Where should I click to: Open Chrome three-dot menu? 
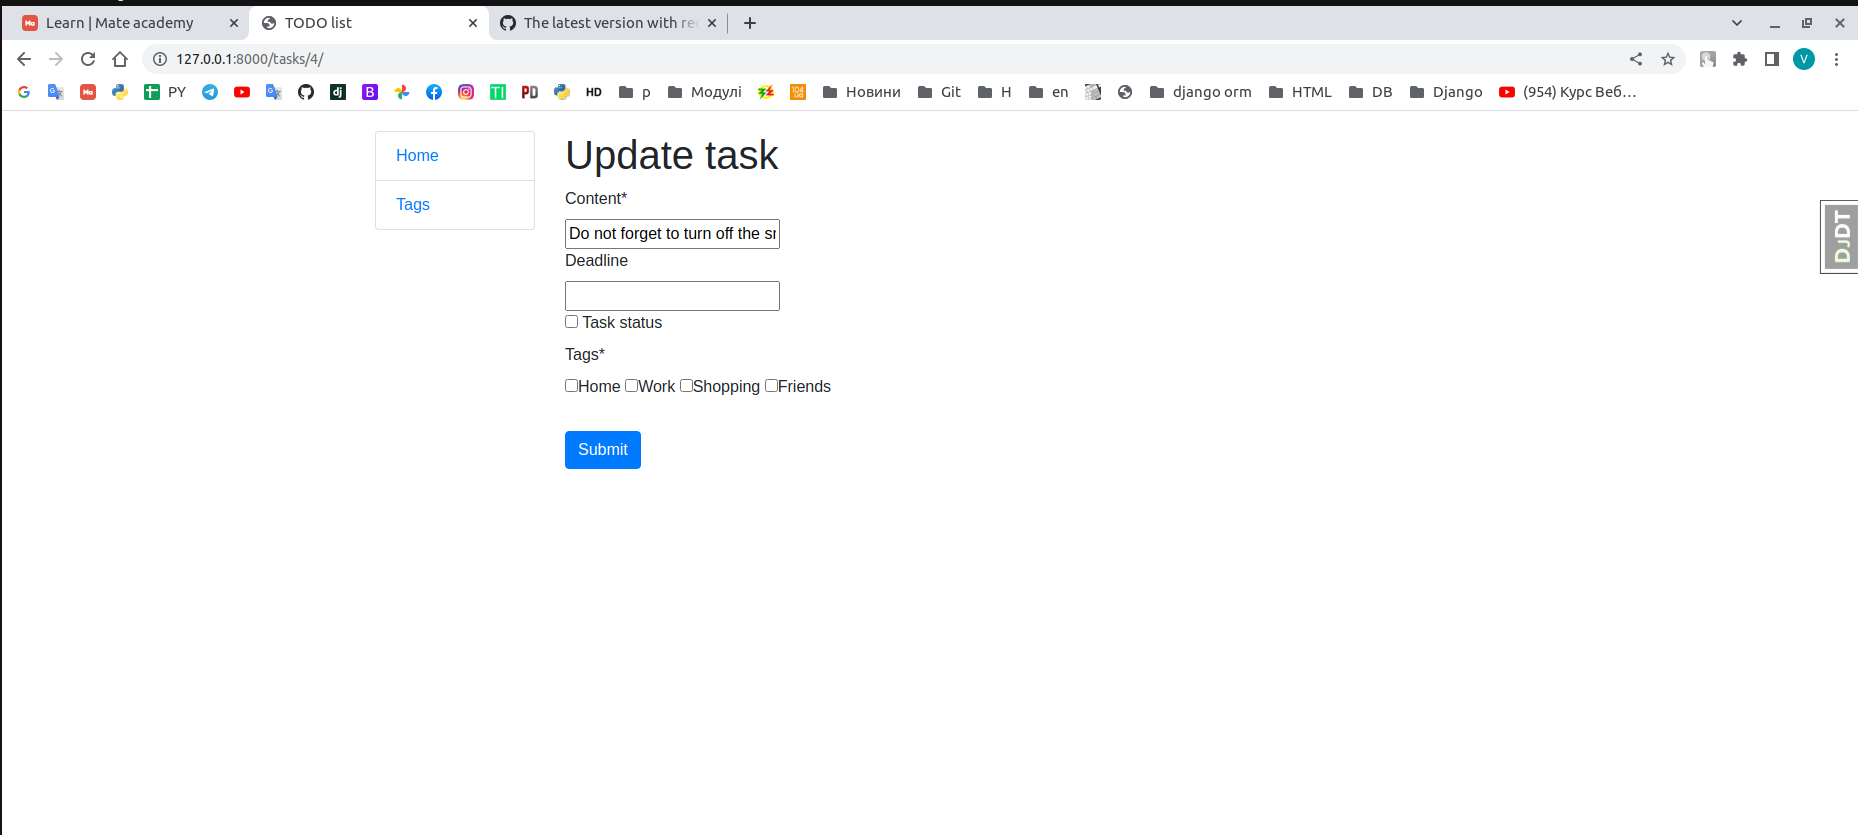pos(1836,59)
